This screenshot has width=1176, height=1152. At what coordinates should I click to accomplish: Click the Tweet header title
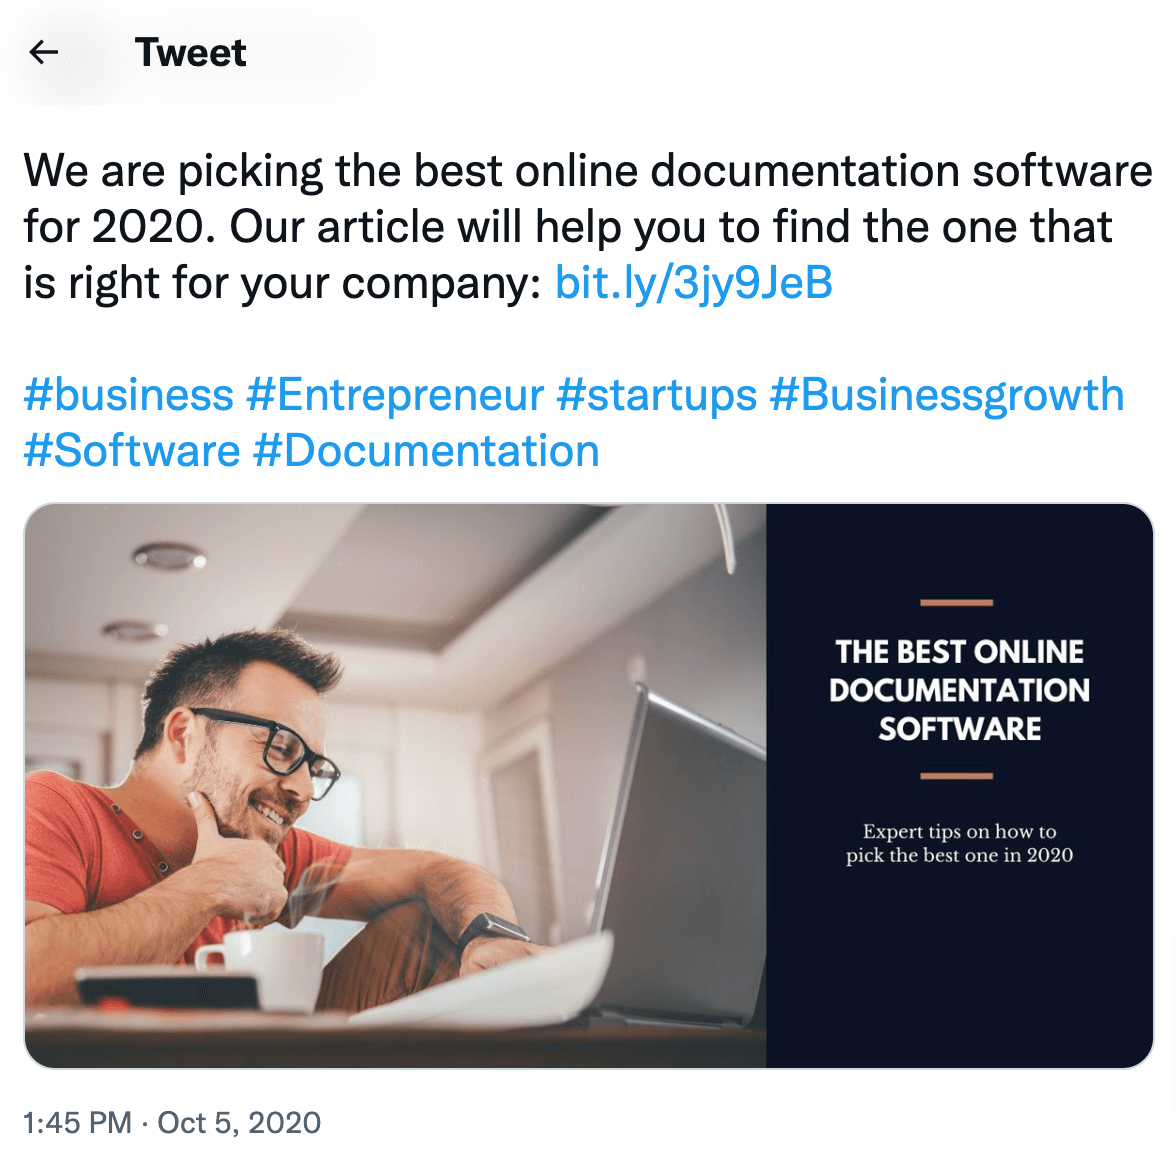[x=190, y=52]
